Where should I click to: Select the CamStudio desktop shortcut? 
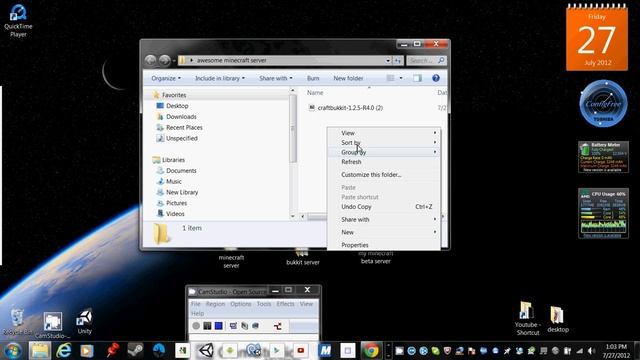point(53,325)
